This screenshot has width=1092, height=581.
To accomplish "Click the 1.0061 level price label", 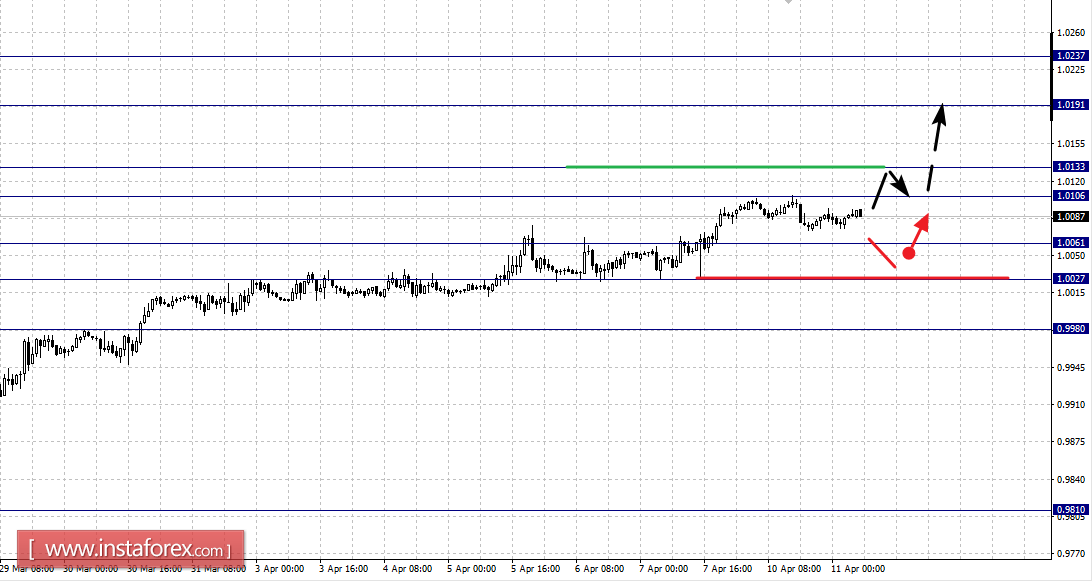I will coord(1070,242).
